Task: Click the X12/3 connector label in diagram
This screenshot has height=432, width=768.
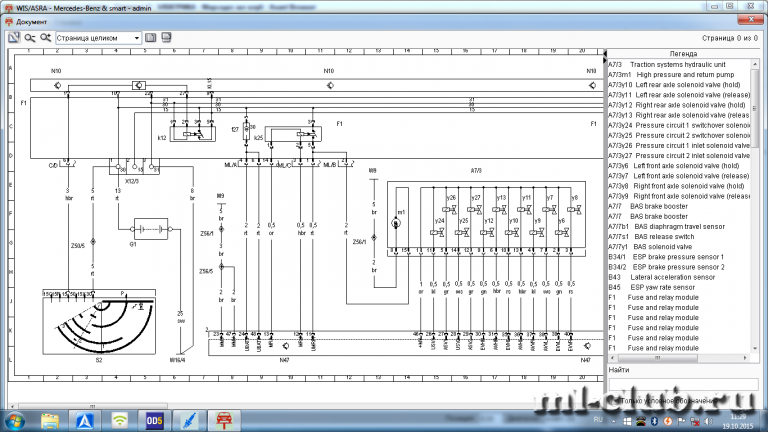Action: [x=132, y=181]
